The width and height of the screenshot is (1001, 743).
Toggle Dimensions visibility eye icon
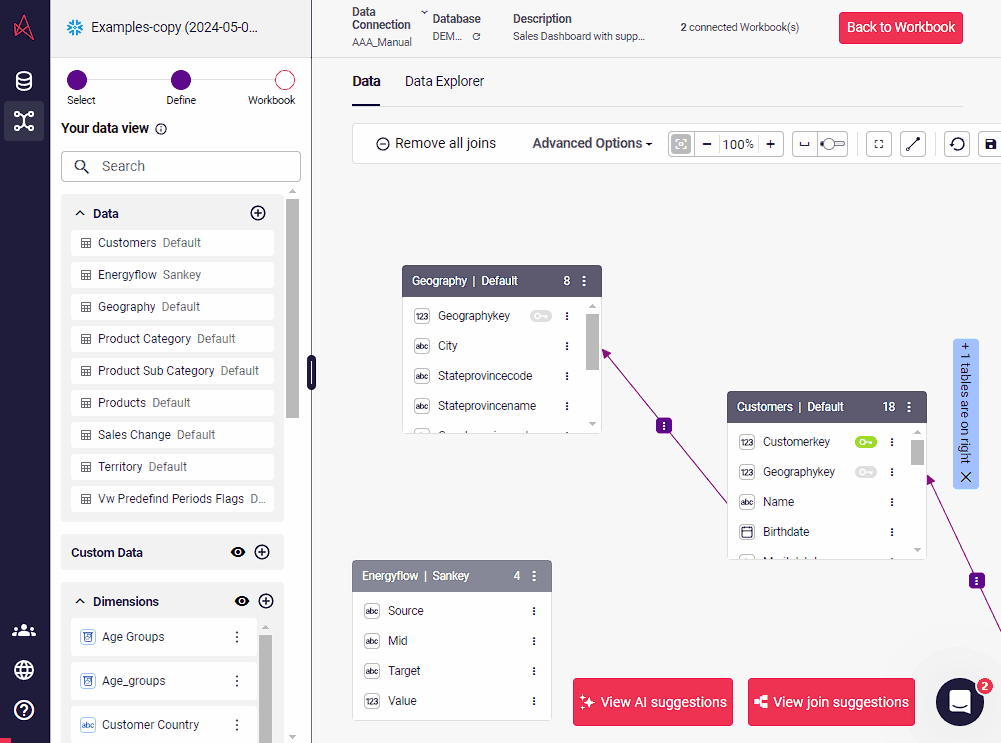tap(242, 601)
